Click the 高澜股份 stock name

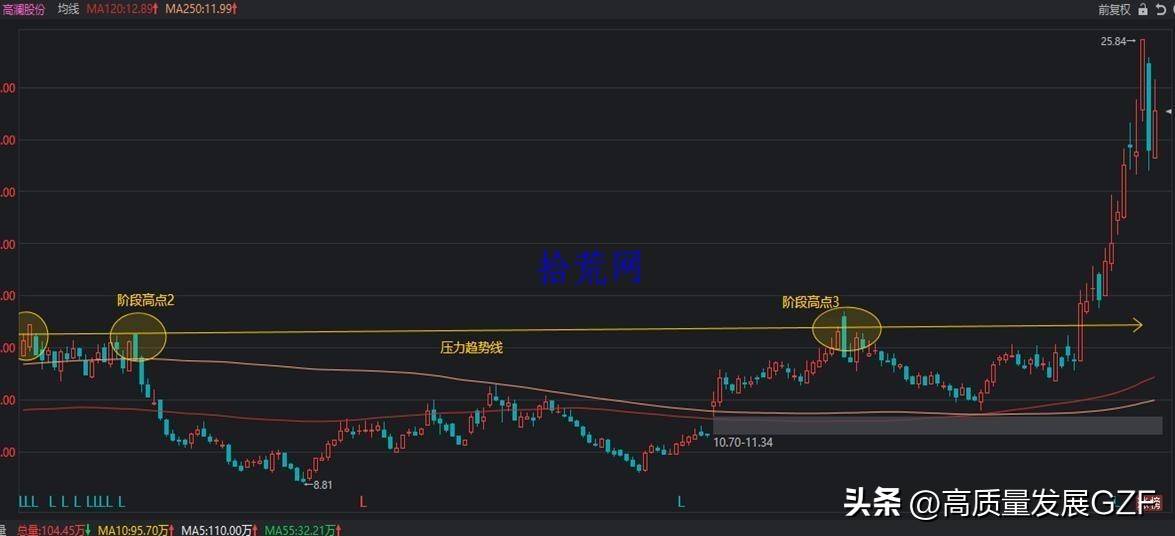[23, 10]
